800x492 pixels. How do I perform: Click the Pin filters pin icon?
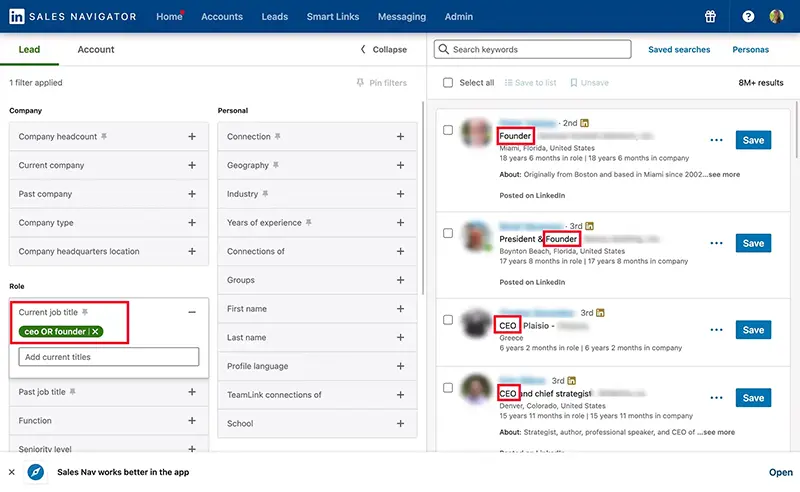(360, 83)
